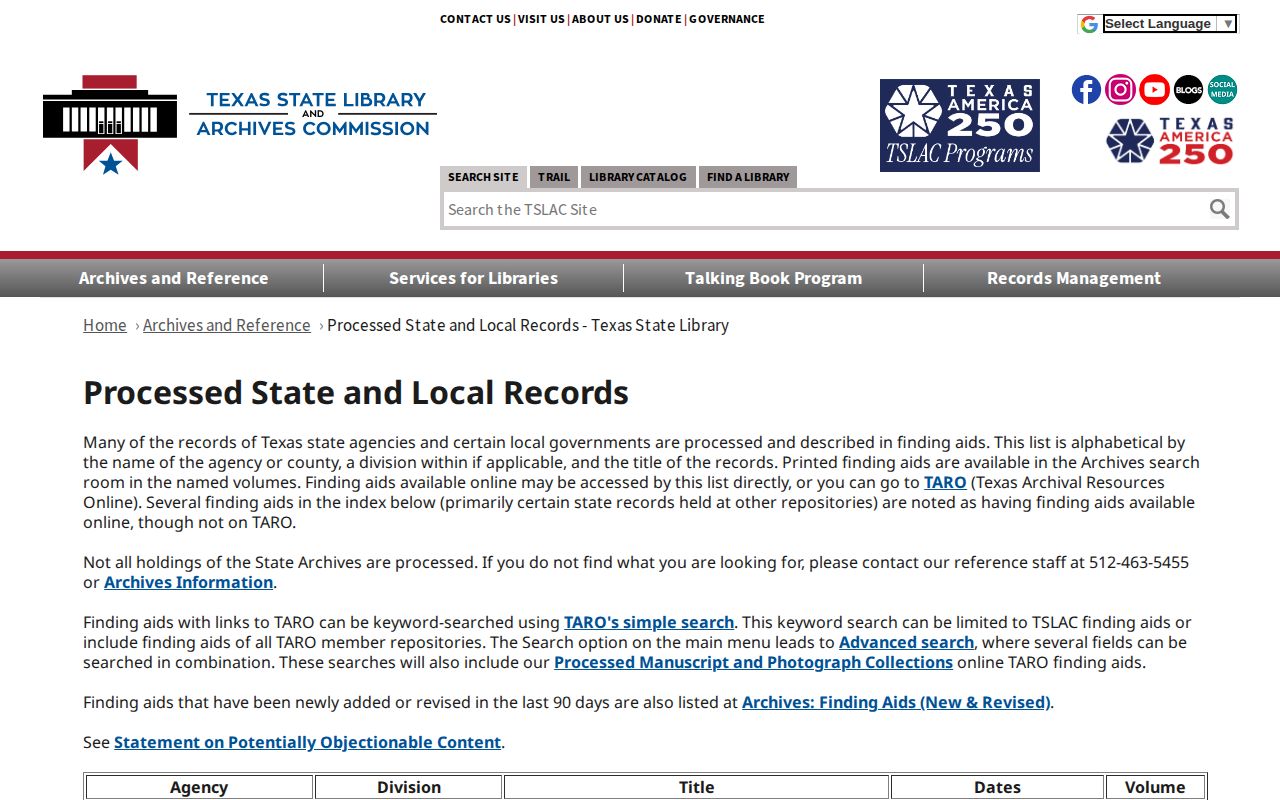The height and width of the screenshot is (800, 1280).
Task: Click the Texas America 250 star logo
Action: coord(1170,141)
